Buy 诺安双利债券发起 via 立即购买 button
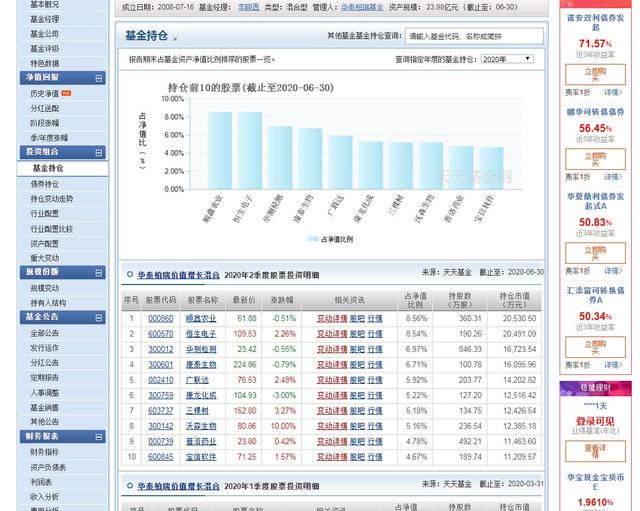The image size is (640, 511). coord(595,75)
